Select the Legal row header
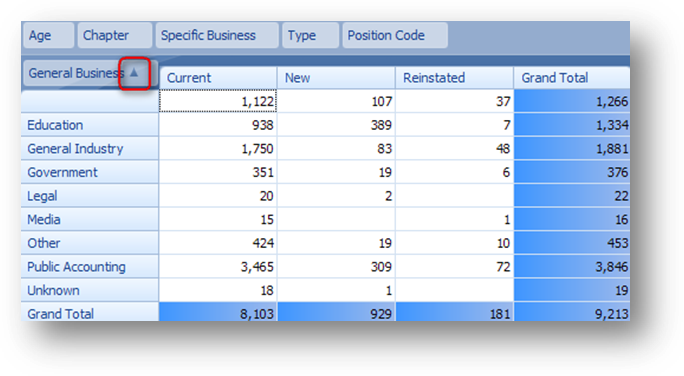684x376 pixels. point(90,196)
